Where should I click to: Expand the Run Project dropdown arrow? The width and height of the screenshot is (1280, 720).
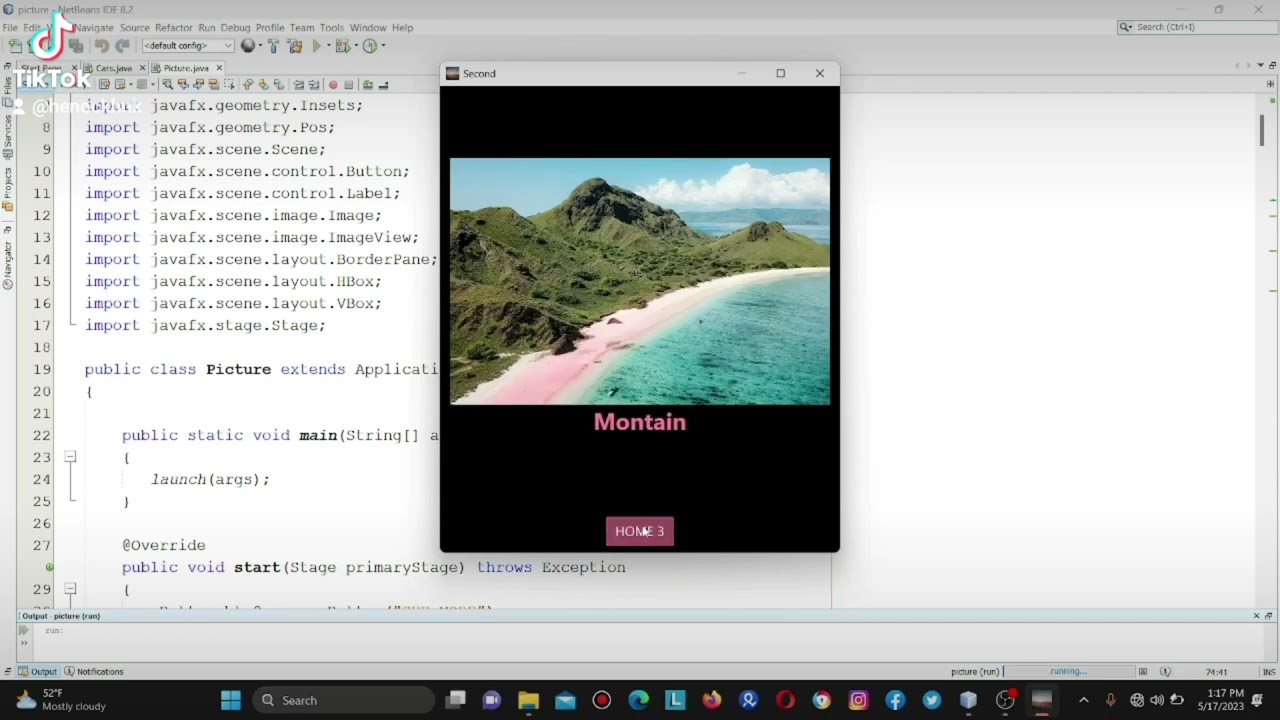tap(329, 46)
